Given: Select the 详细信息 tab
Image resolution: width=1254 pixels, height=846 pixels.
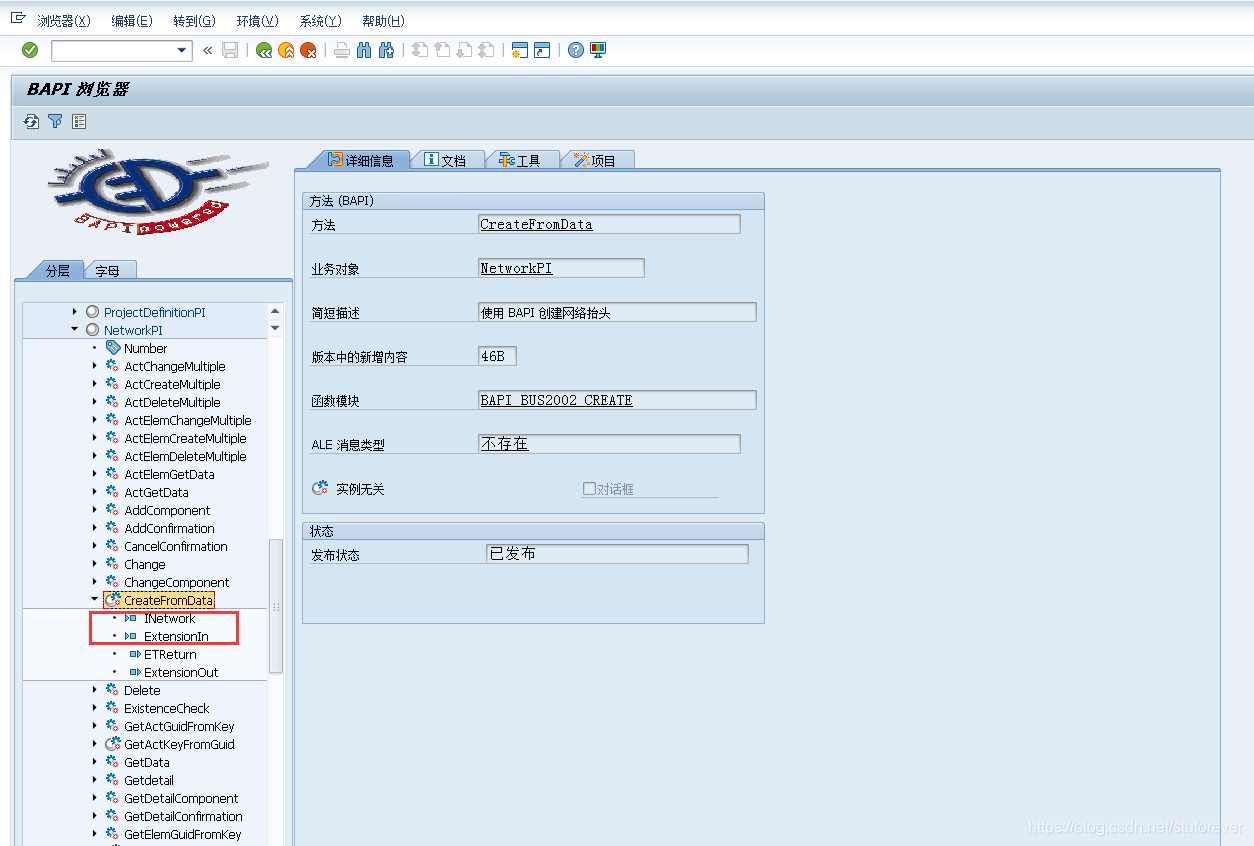Looking at the screenshot, I should point(360,160).
